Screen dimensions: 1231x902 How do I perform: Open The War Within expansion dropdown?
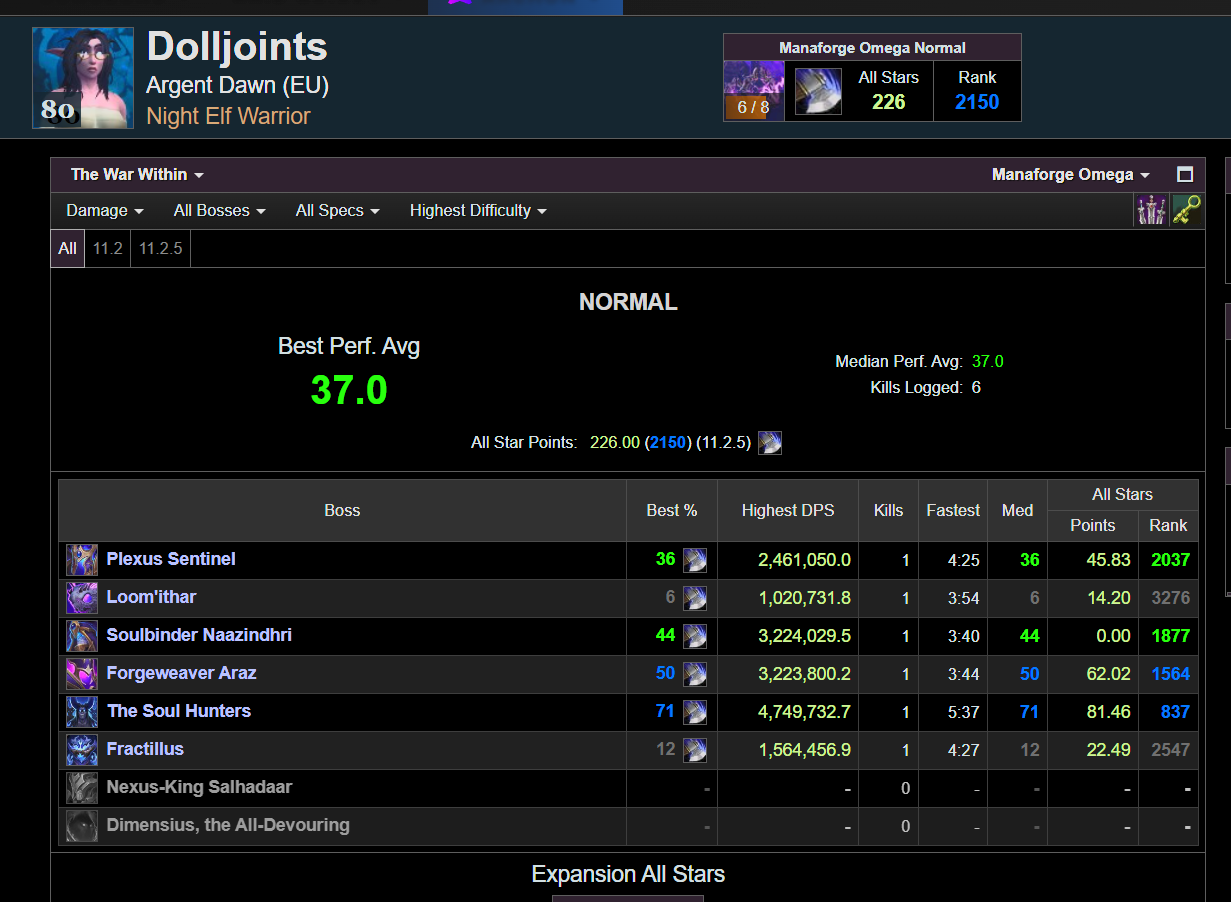point(137,174)
